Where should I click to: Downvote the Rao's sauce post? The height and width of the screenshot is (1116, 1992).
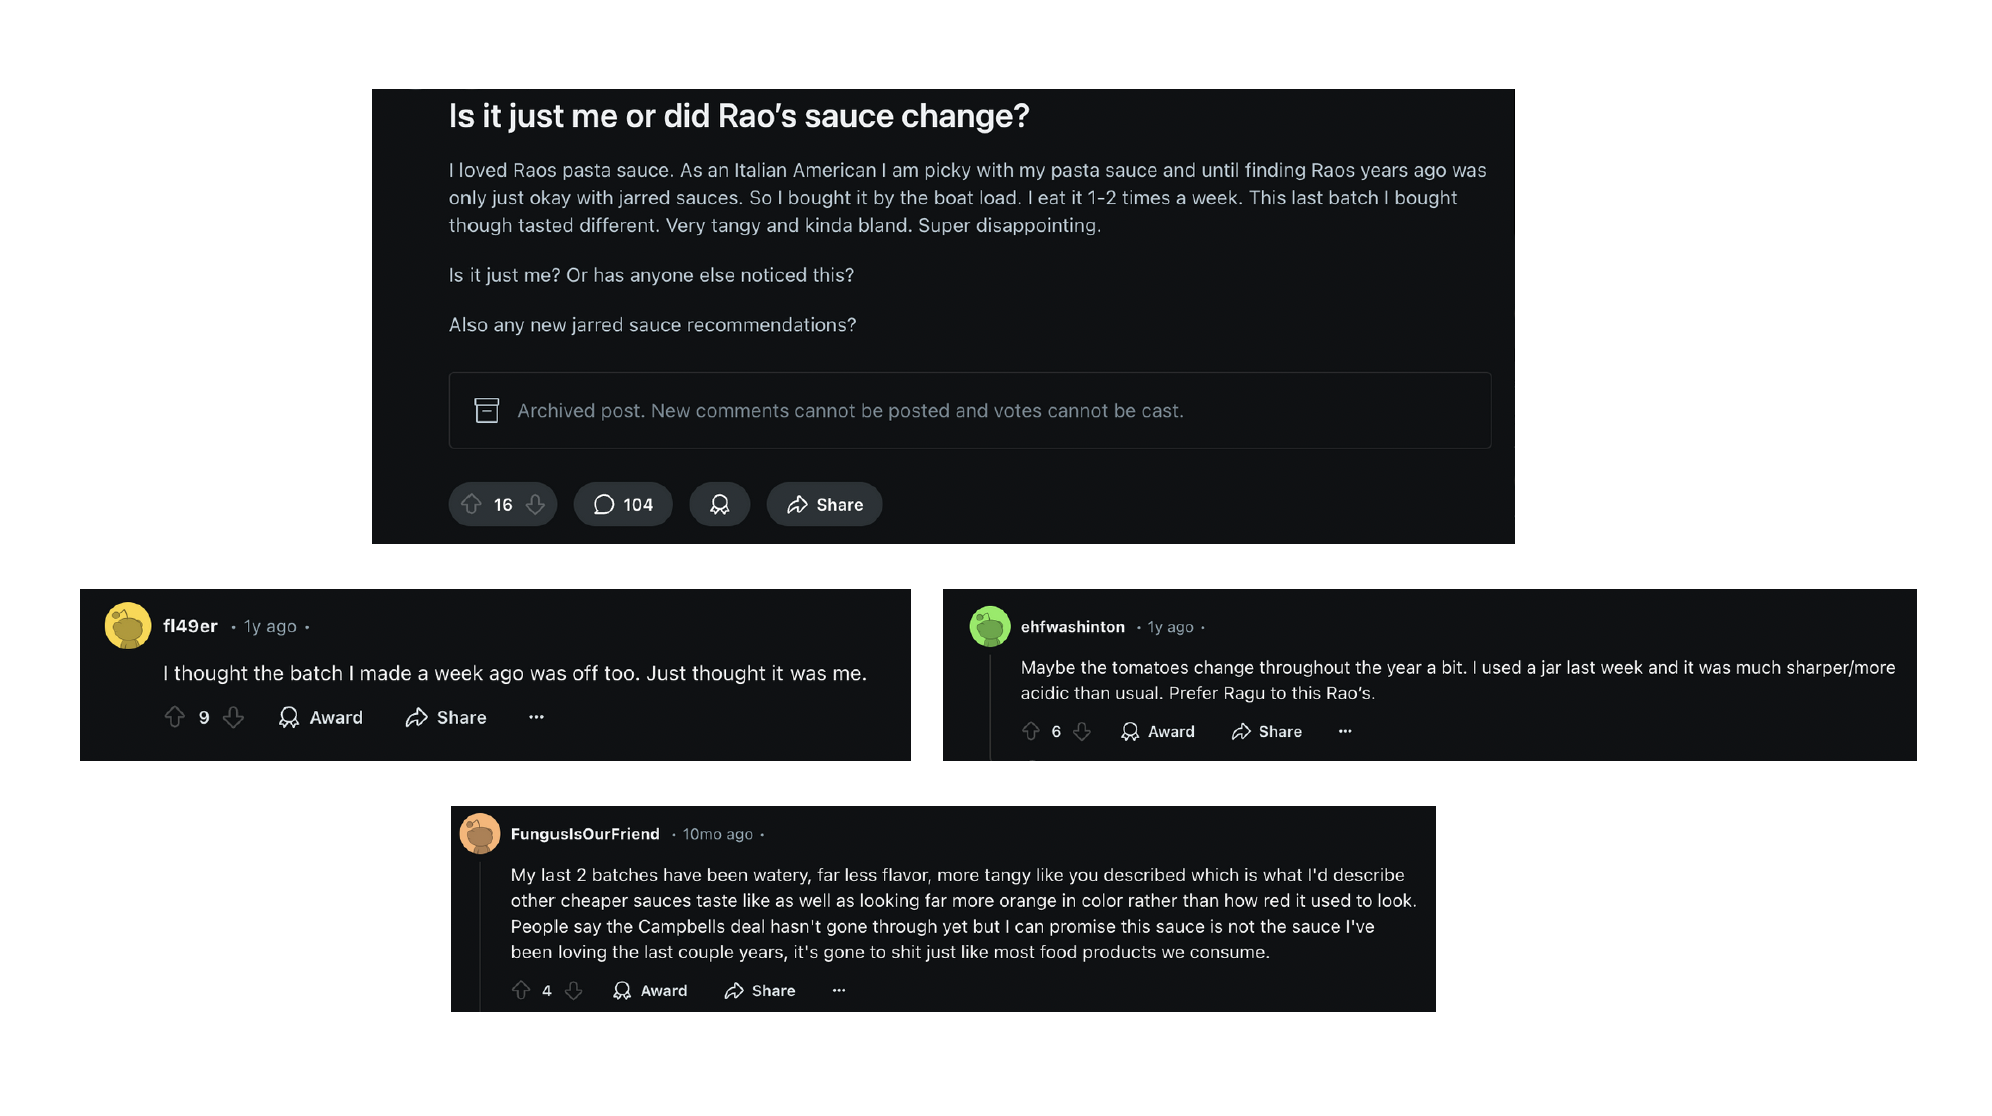point(536,505)
